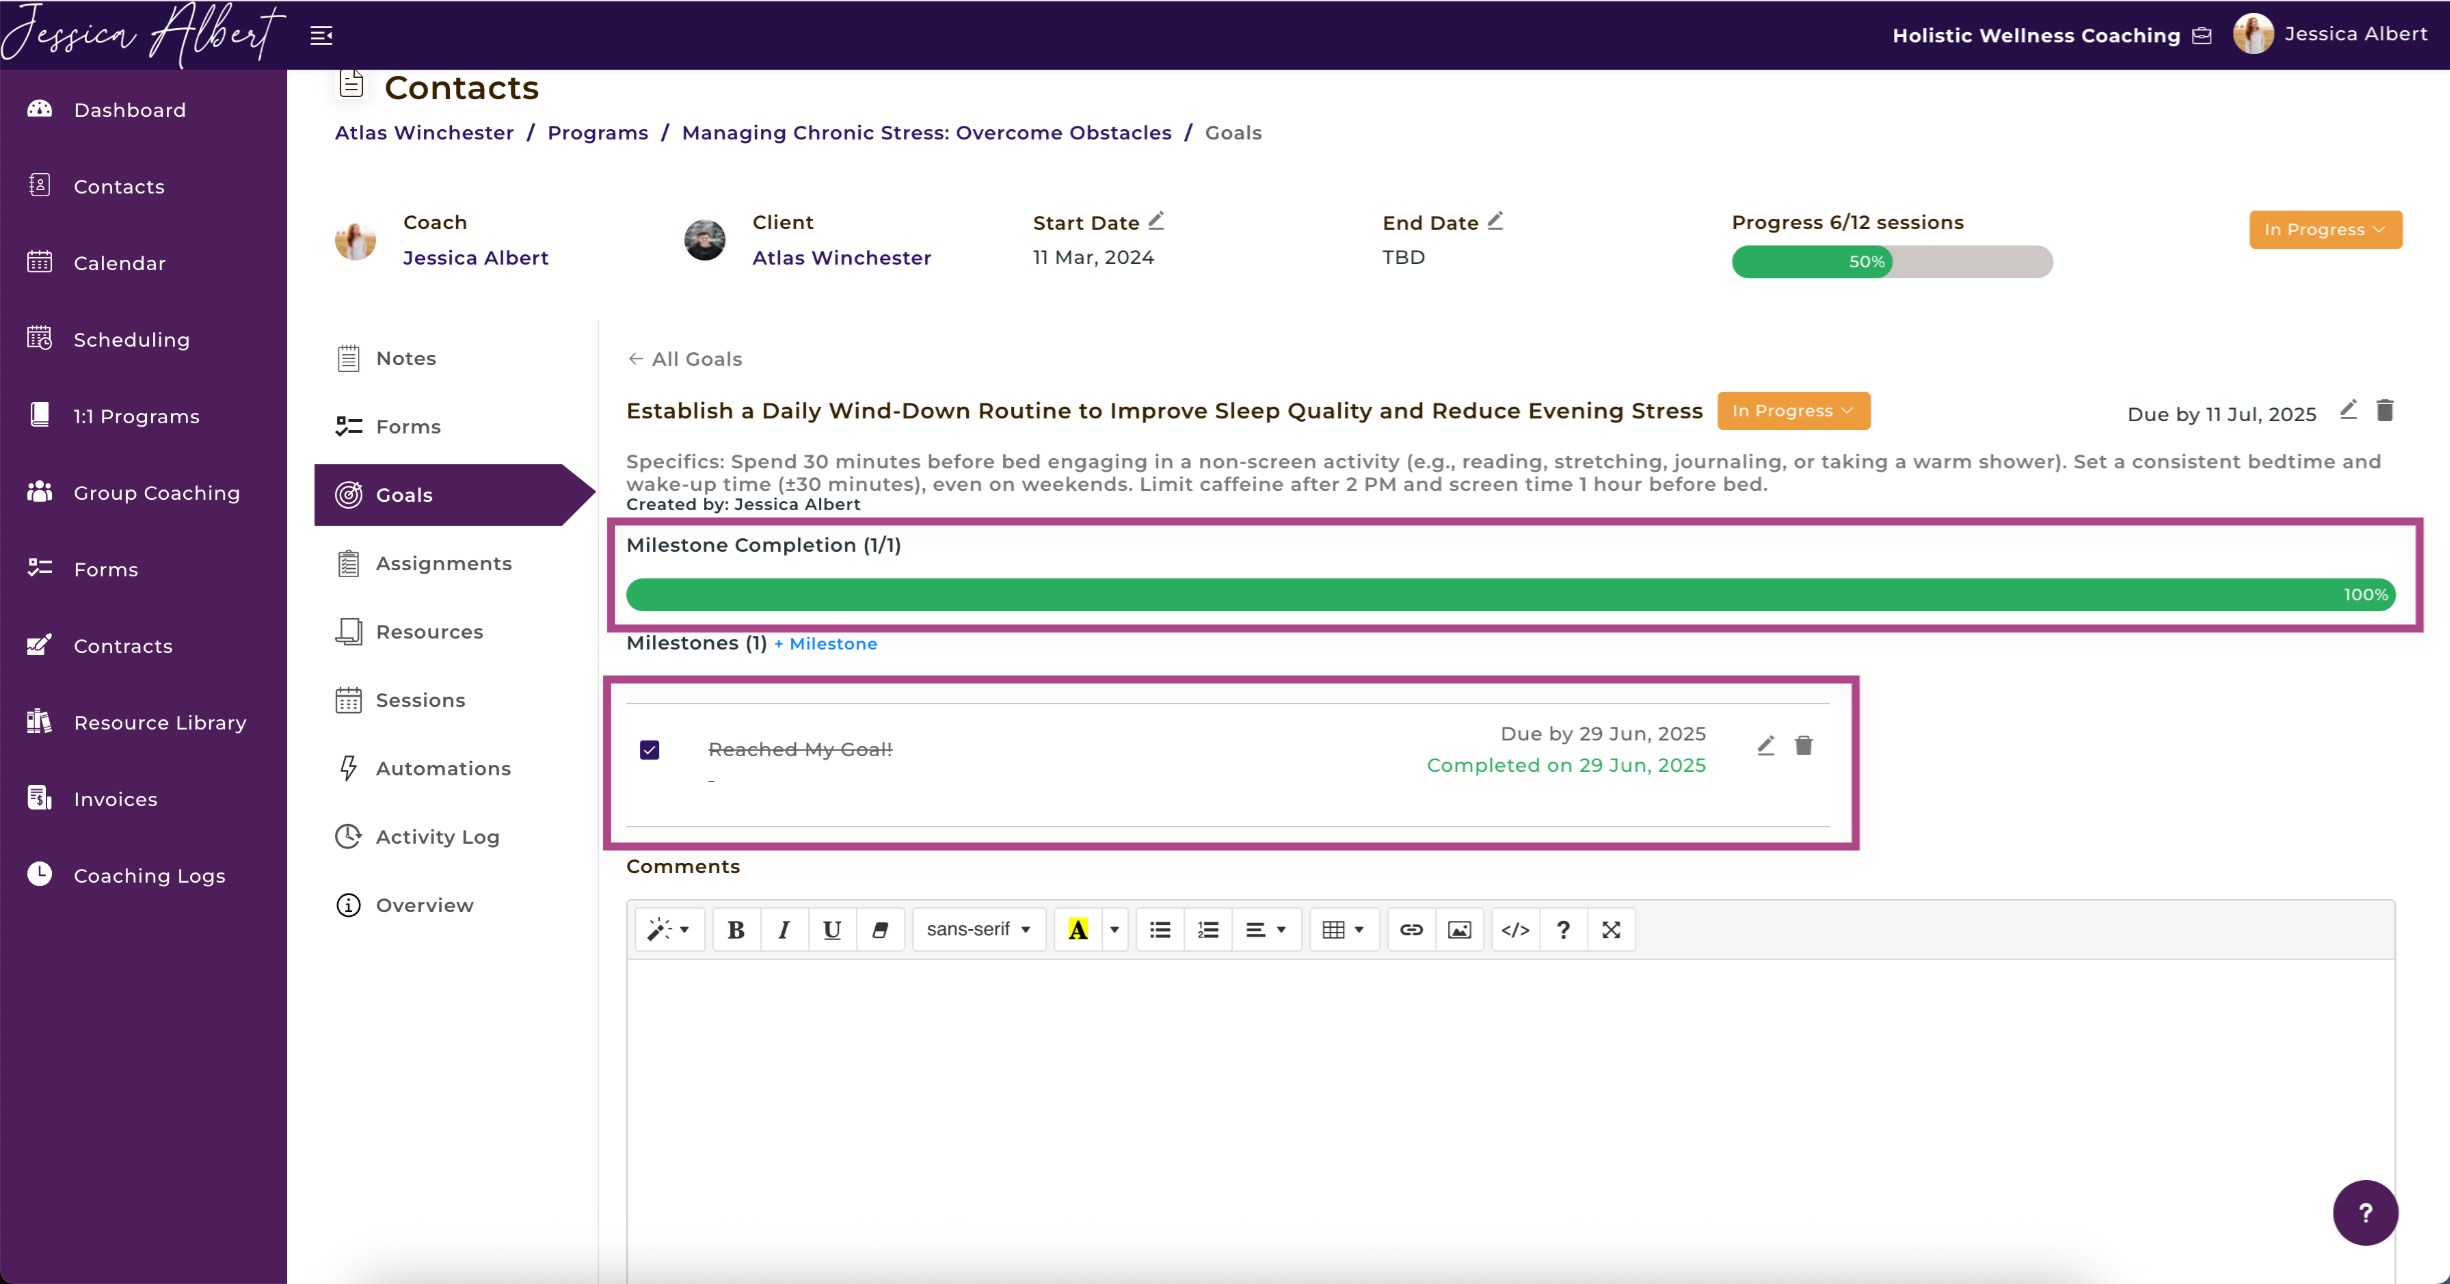Open Managing Chronic Stress breadcrumb link
Screen dimensions: 2450x1284
tap(927, 133)
